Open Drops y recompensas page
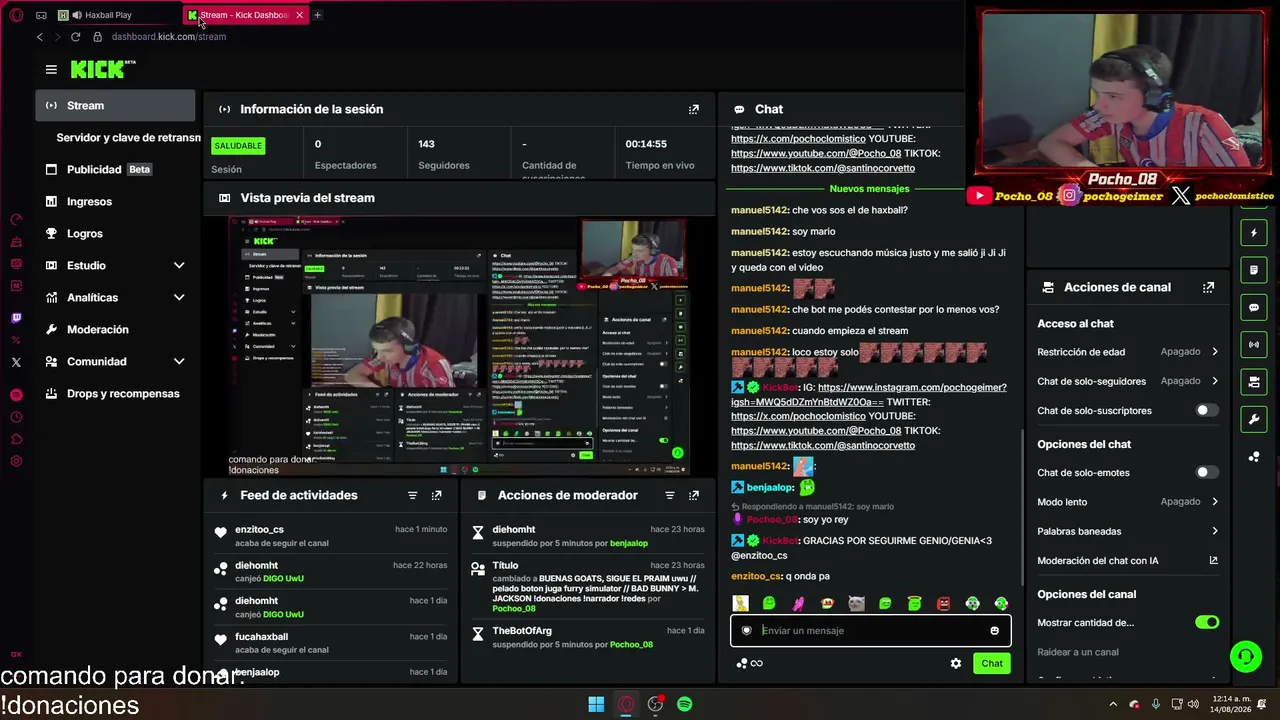The height and width of the screenshot is (720, 1280). tap(115, 393)
